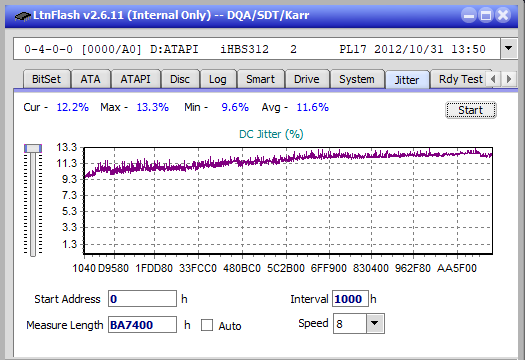Switch to the BitSet tab
The width and height of the screenshot is (525, 360).
click(x=47, y=79)
